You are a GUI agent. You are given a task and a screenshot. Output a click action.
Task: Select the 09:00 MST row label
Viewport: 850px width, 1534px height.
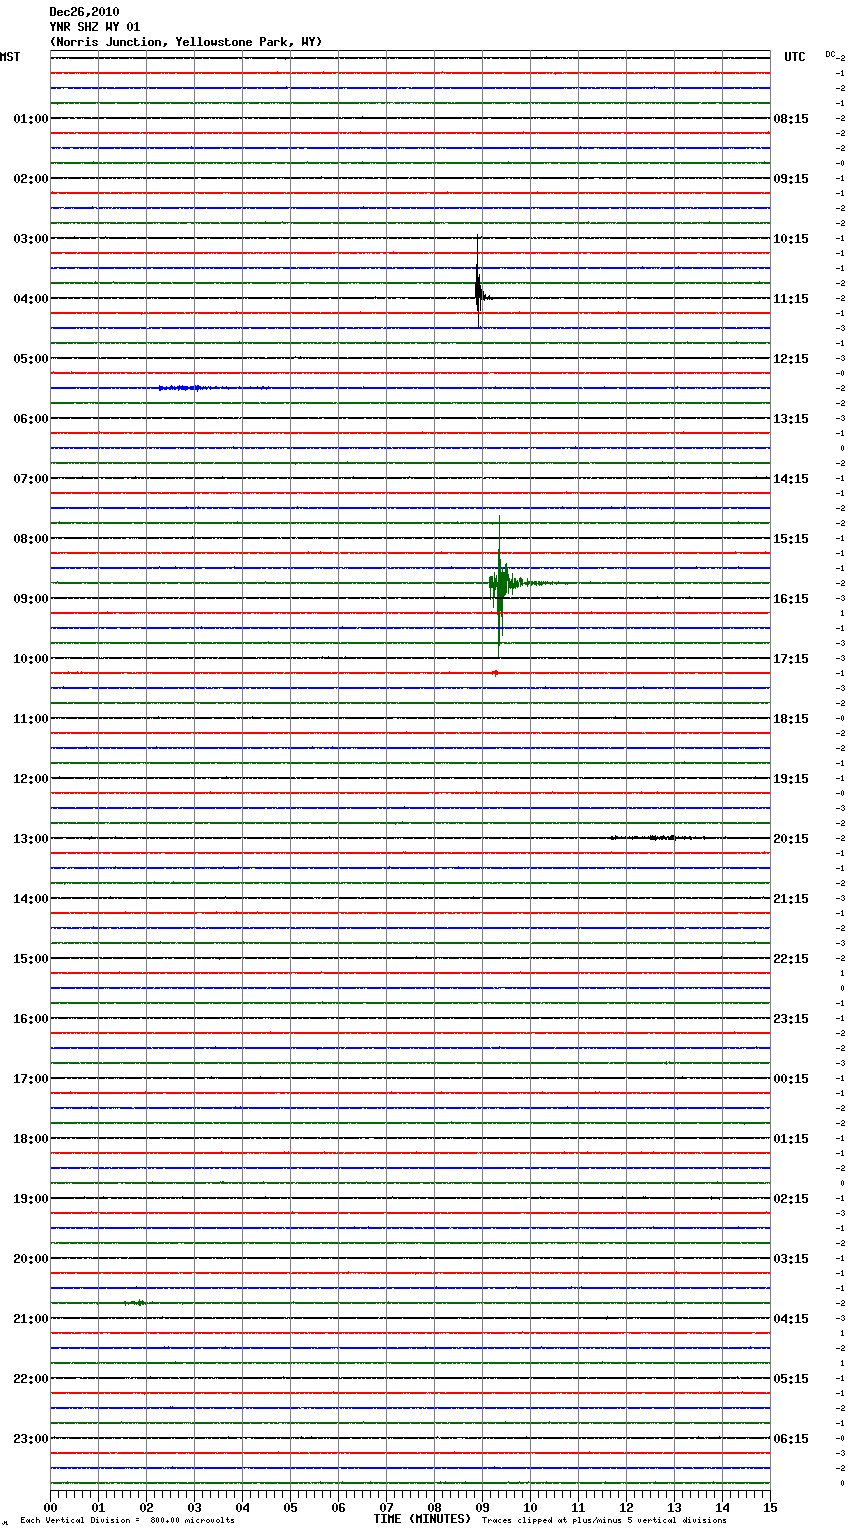31,599
